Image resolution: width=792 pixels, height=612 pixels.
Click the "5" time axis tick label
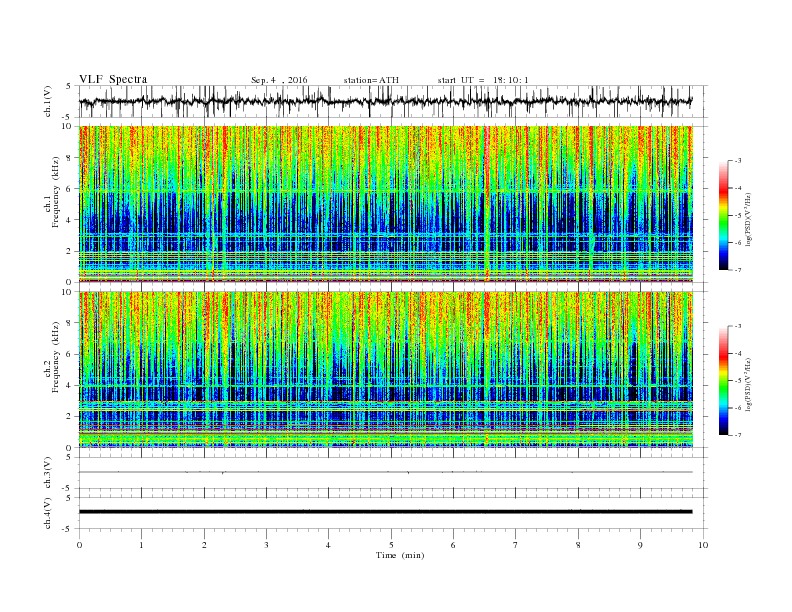pyautogui.click(x=391, y=545)
